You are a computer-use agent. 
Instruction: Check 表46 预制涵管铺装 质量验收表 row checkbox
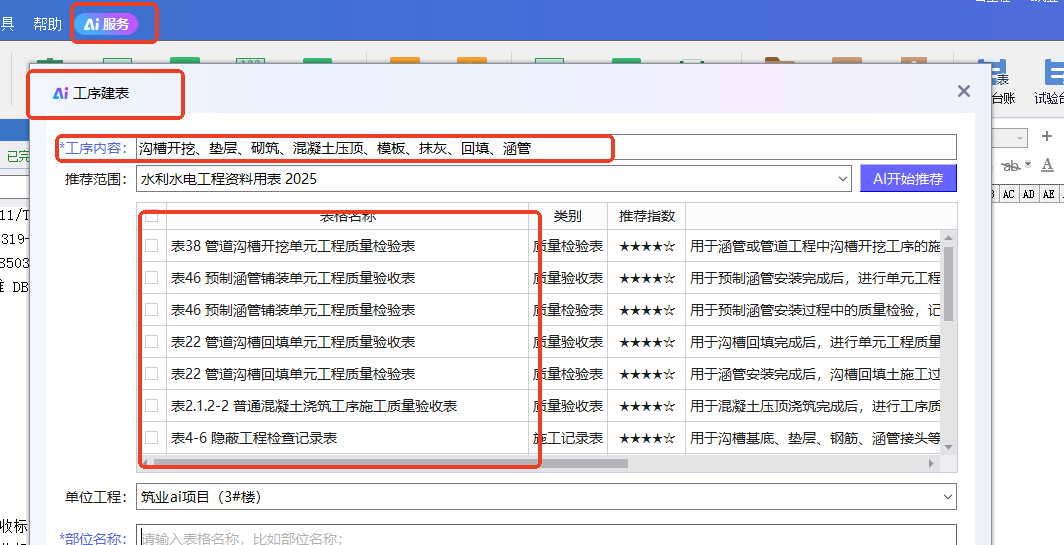pyautogui.click(x=152, y=277)
